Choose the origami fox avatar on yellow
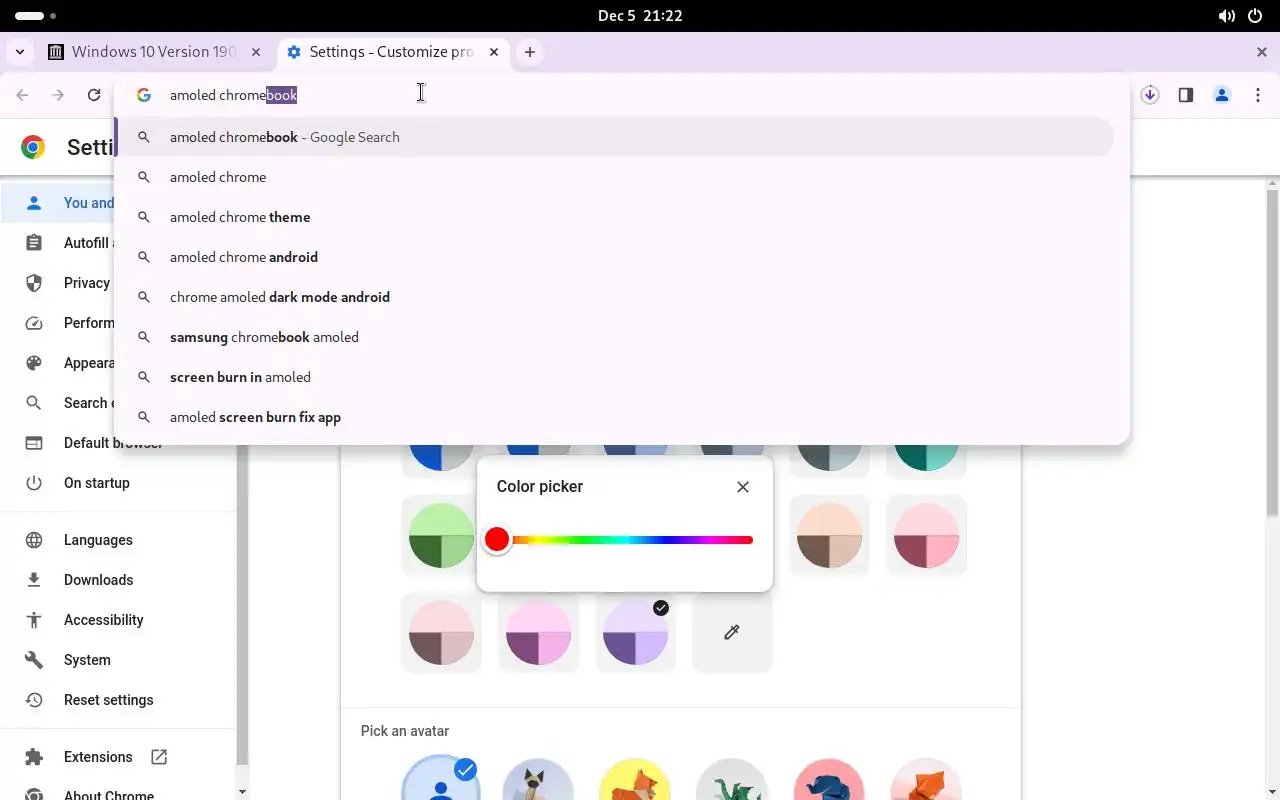 click(x=635, y=780)
